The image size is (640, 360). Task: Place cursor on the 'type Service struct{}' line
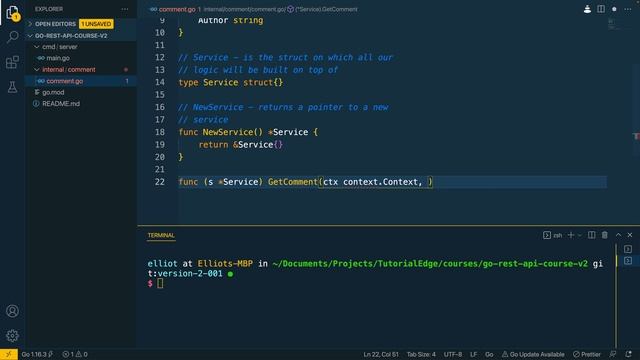(x=231, y=82)
